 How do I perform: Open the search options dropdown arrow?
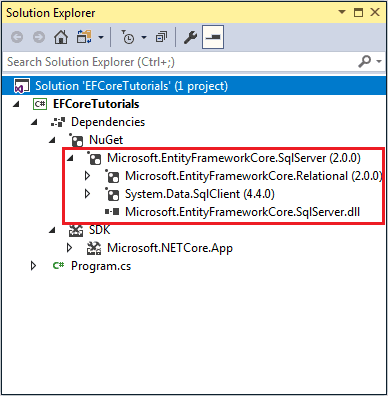(379, 62)
